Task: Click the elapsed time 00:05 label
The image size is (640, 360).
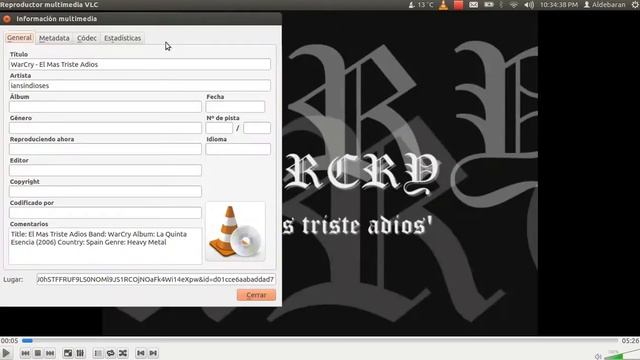Action: [9, 340]
